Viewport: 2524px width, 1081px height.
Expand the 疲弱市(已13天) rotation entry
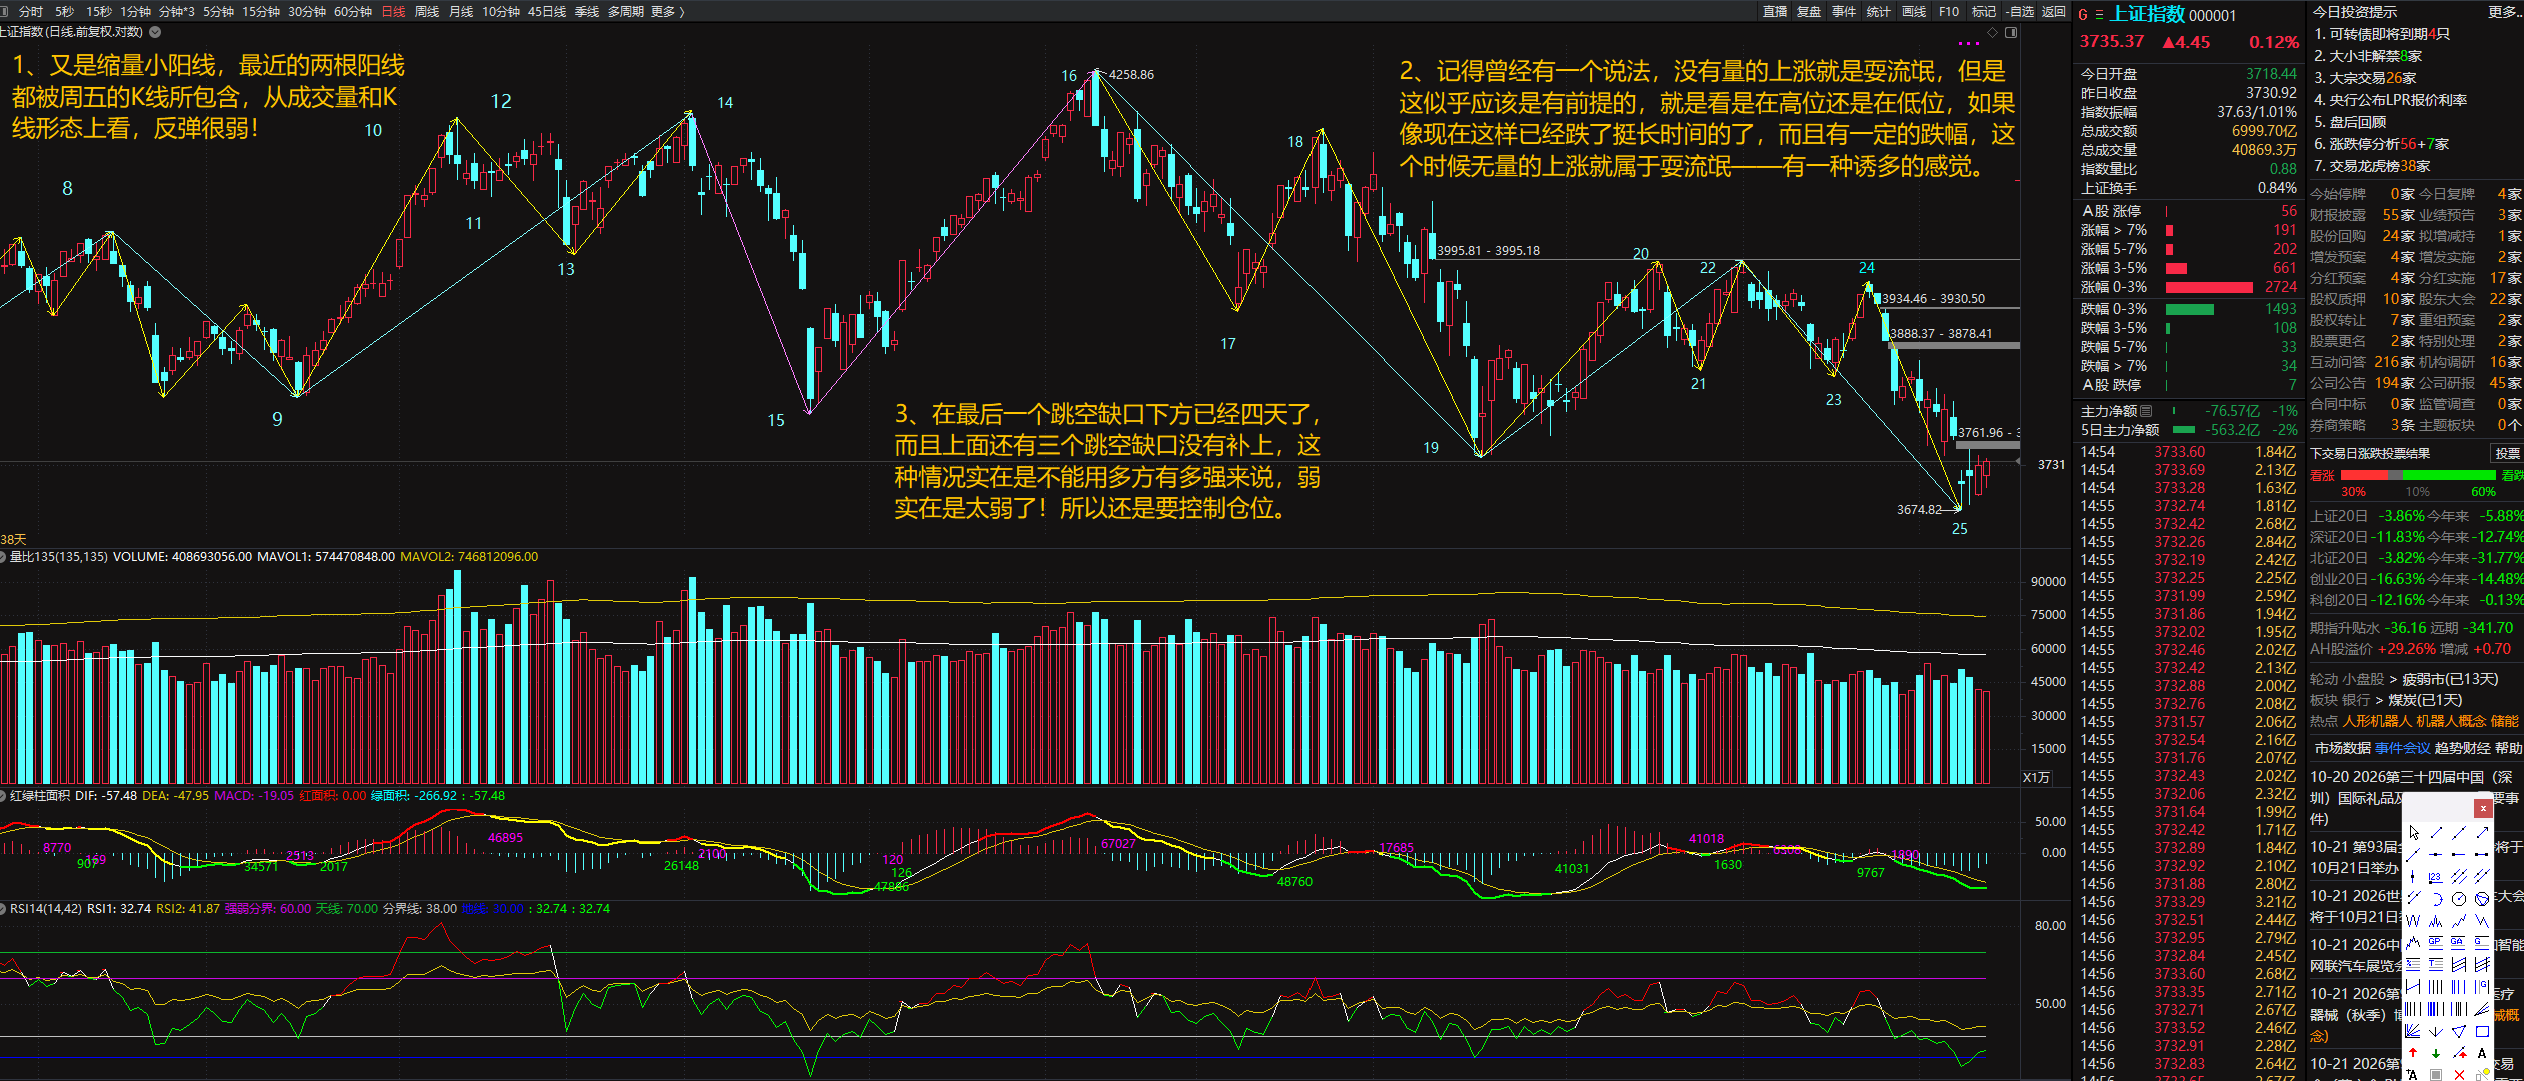(2450, 679)
